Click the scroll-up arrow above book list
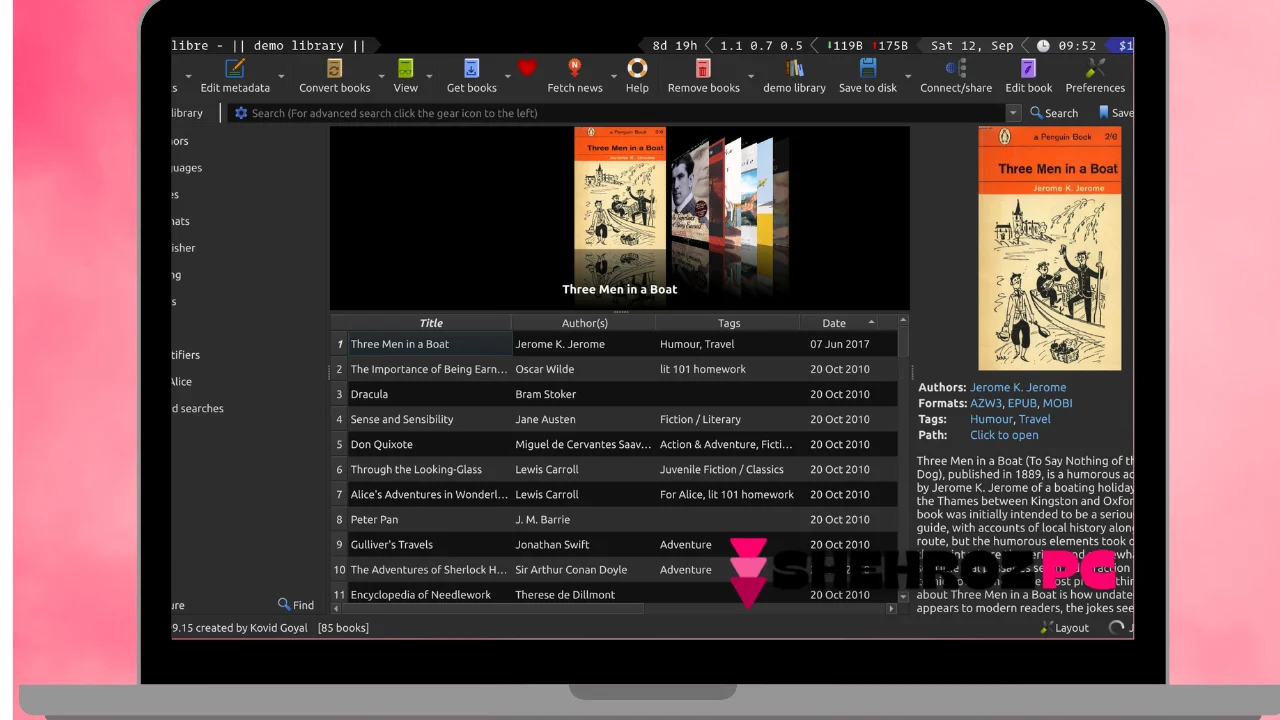 (903, 321)
